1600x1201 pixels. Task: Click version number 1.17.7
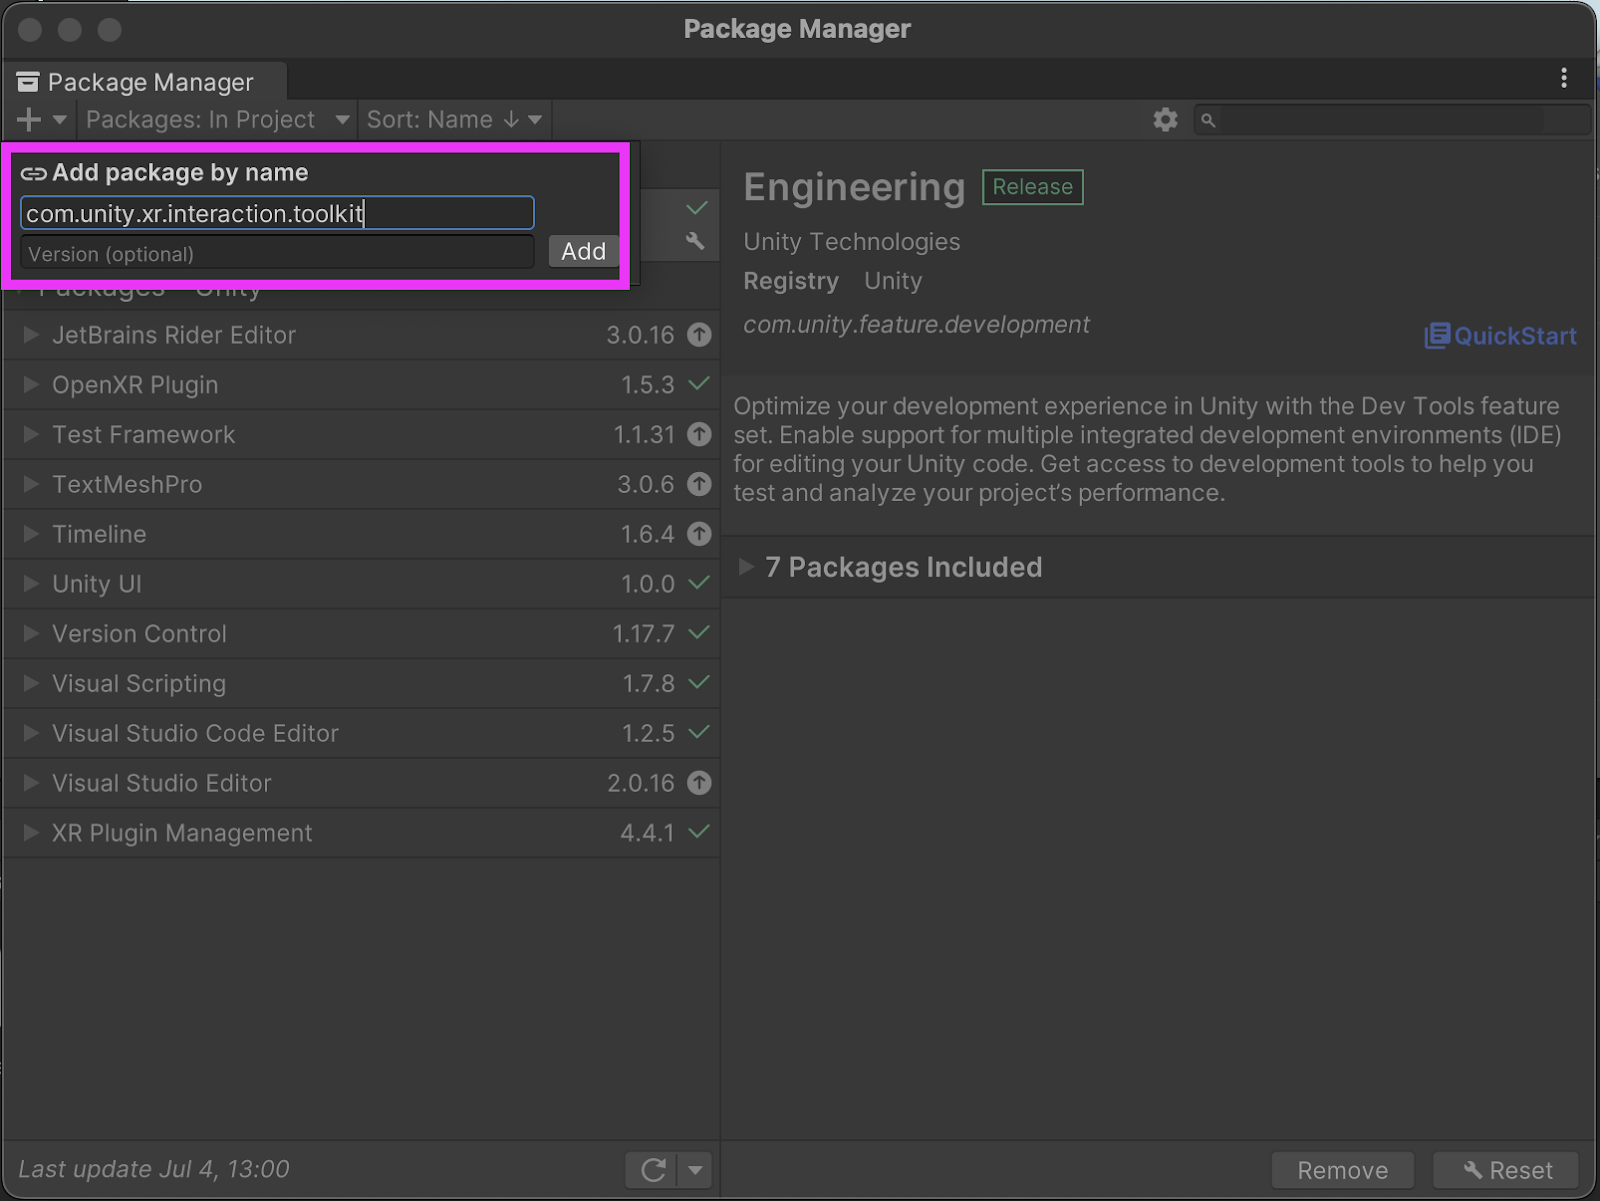(643, 634)
